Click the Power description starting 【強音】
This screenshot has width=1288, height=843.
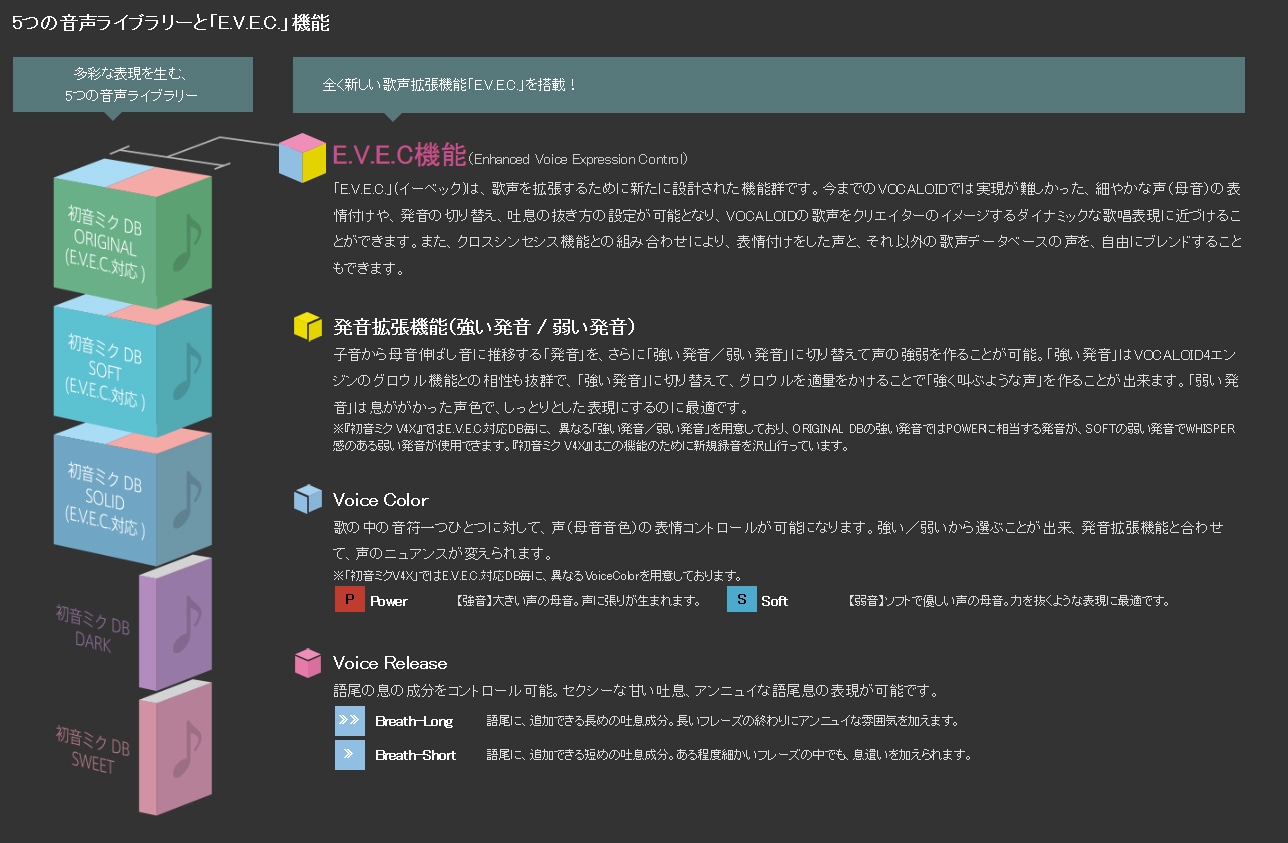[x=578, y=601]
